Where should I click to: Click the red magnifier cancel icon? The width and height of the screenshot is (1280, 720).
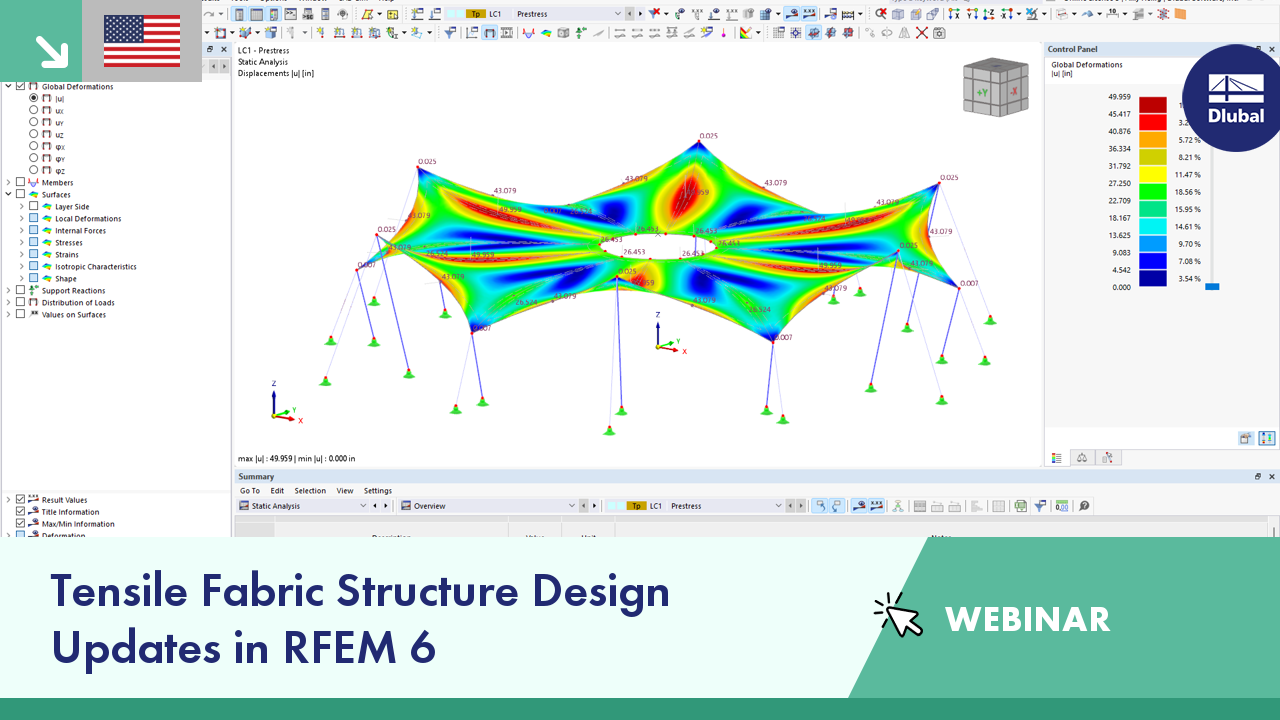click(880, 14)
